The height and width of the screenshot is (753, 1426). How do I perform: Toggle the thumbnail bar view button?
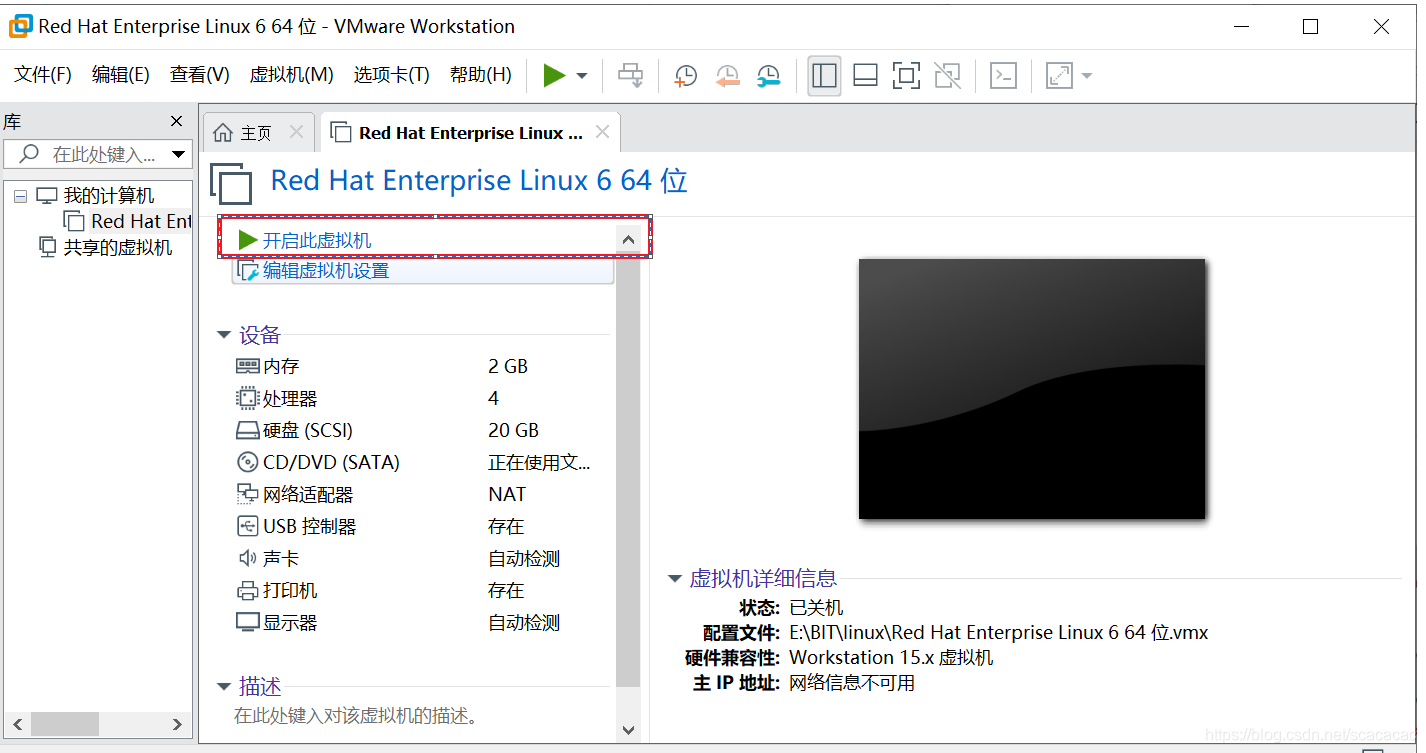866,75
